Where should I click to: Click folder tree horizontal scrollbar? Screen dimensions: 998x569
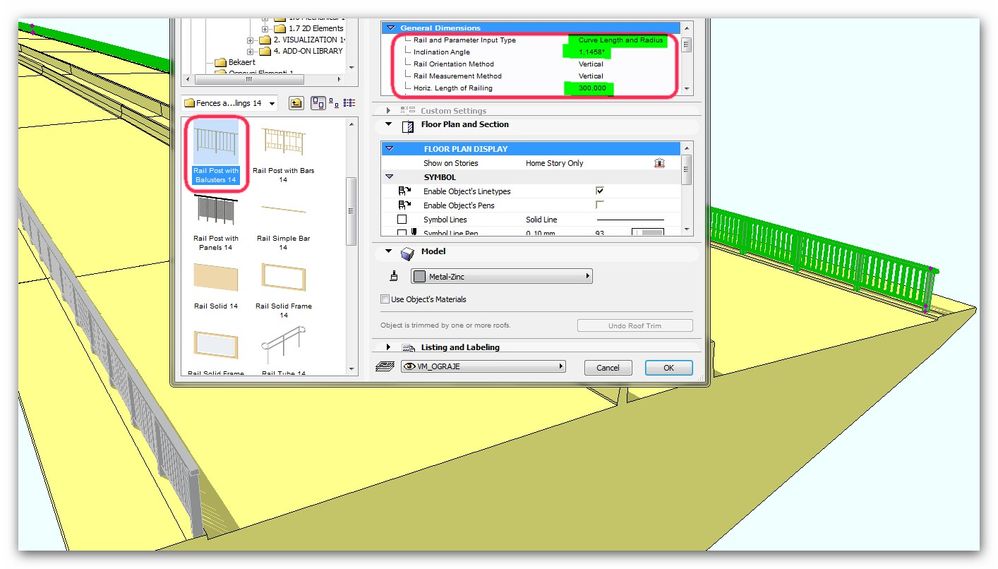tap(249, 80)
